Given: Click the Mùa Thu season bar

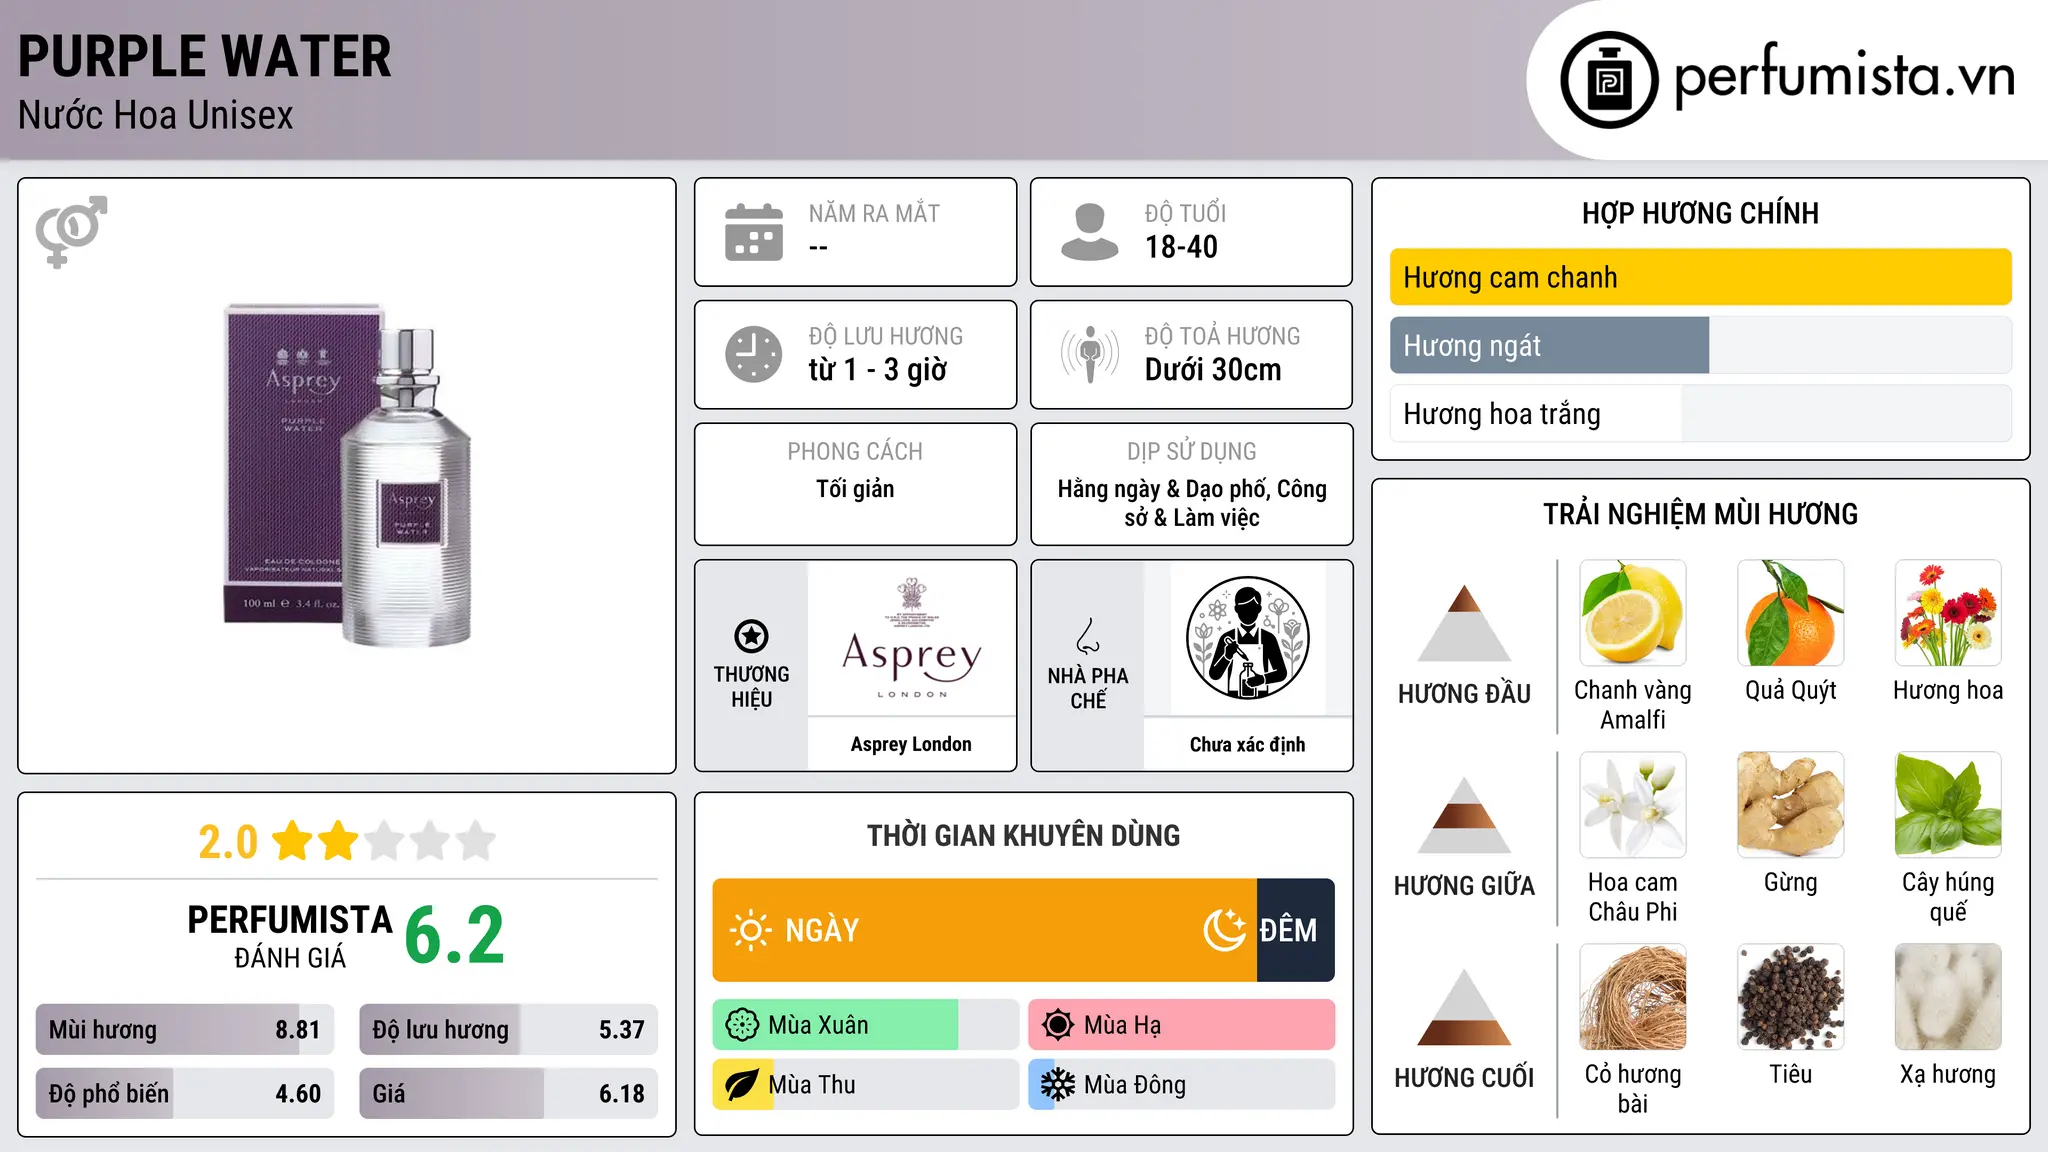Looking at the screenshot, I should [x=866, y=1085].
